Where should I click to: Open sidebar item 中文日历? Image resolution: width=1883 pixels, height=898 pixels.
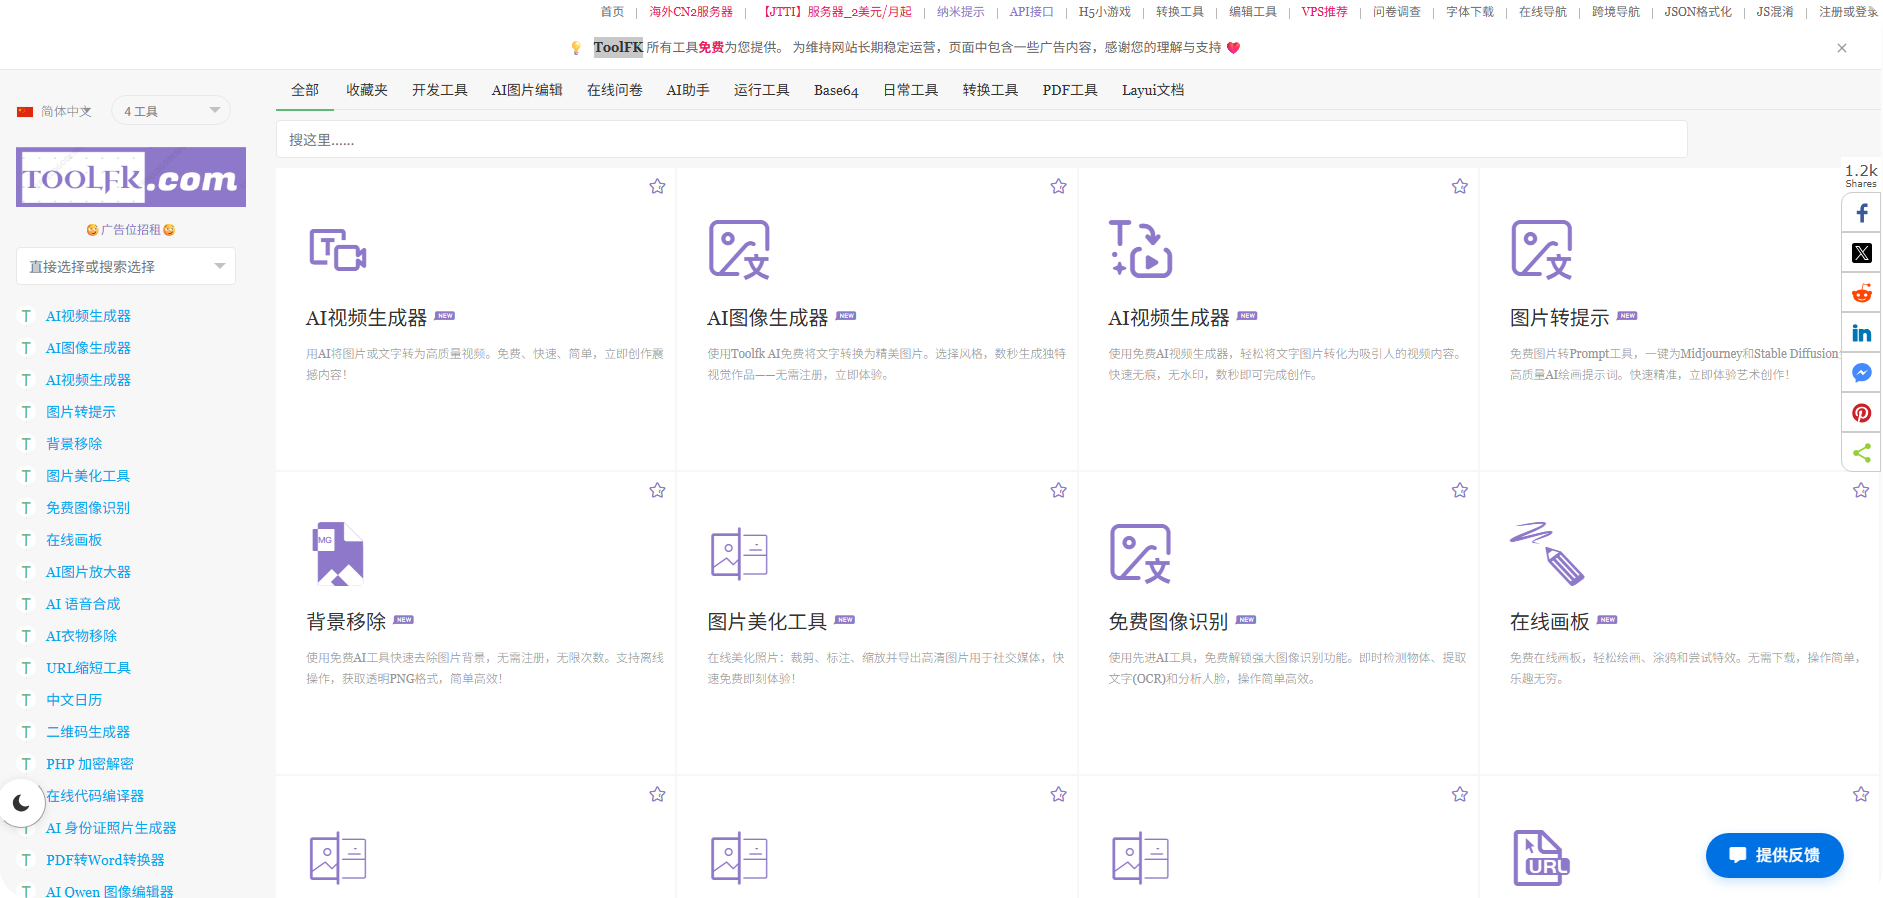point(74,700)
